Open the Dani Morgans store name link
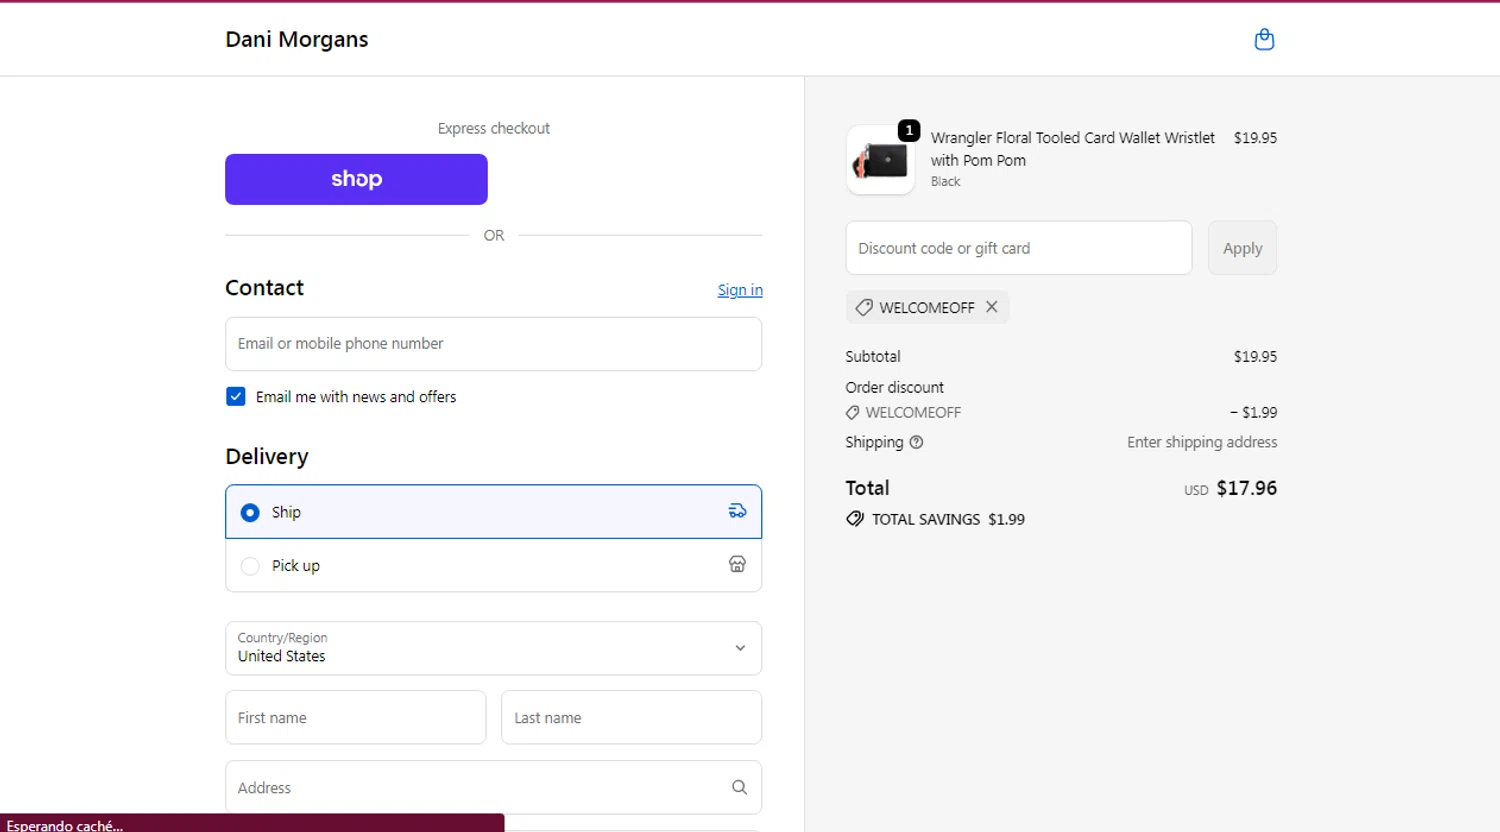 point(297,39)
